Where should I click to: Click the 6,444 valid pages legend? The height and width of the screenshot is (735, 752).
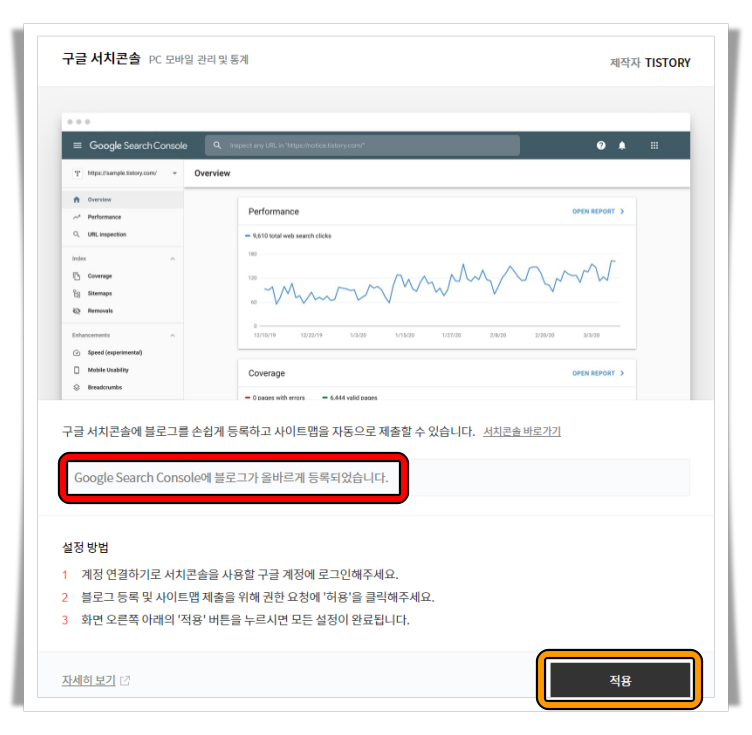coord(350,397)
